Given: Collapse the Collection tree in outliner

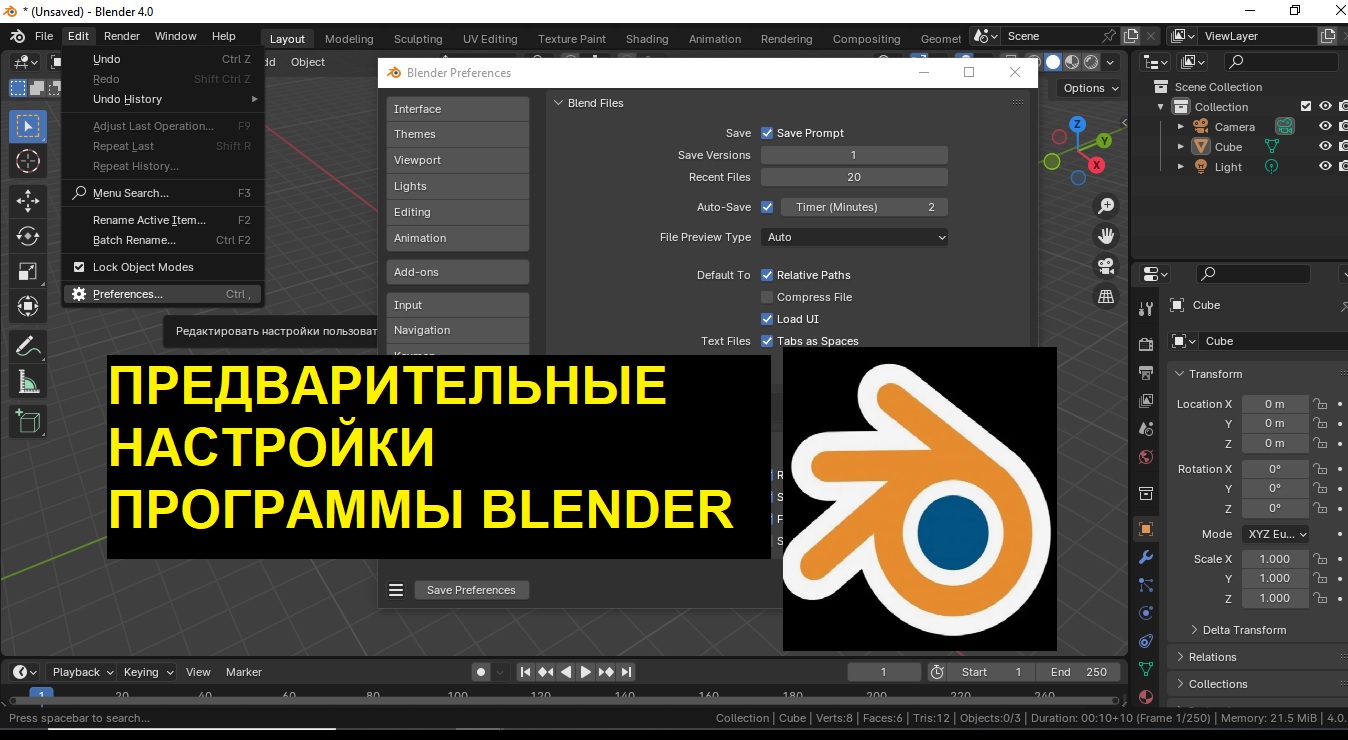Looking at the screenshot, I should (1161, 107).
